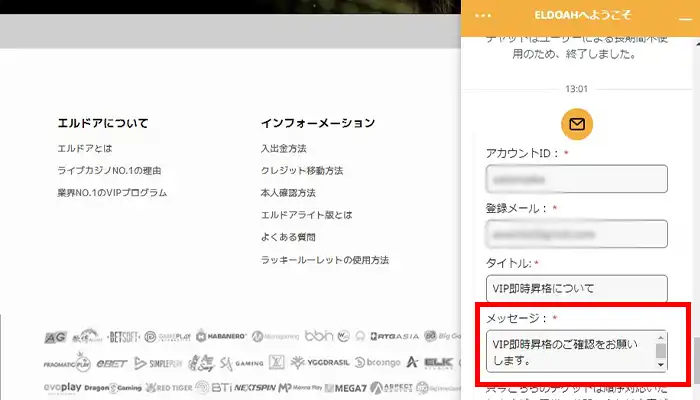Click the タイトル field with VIP即時昇格について
Viewport: 700px width, 400px height.
pos(577,288)
